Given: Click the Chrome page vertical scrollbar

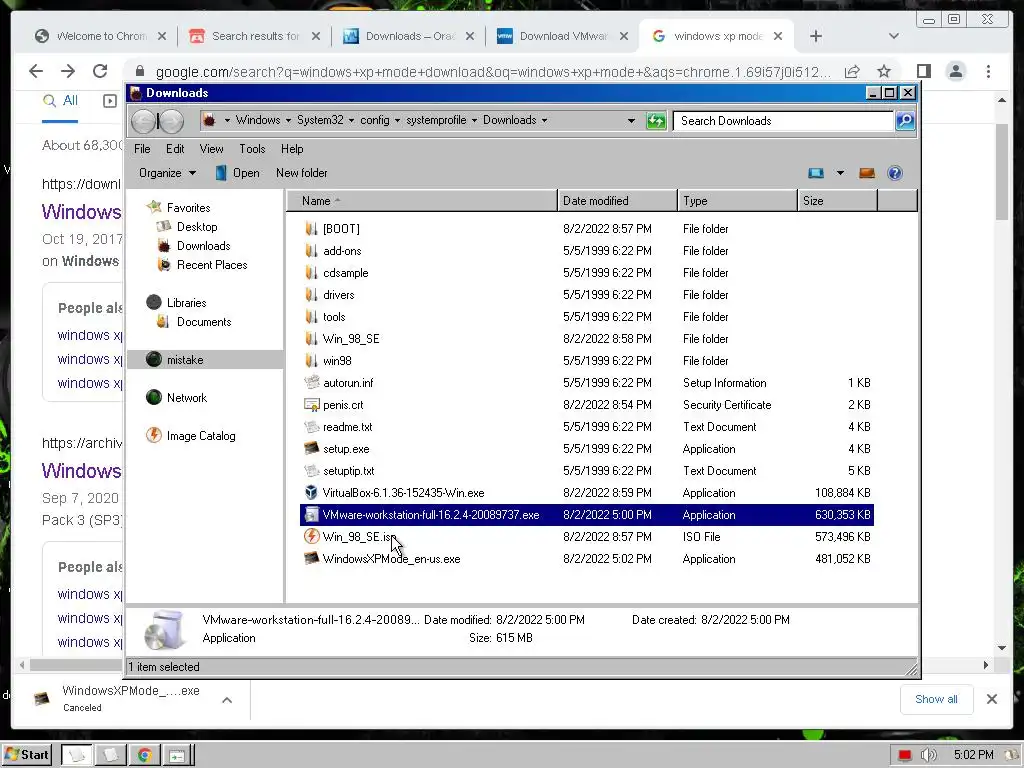Looking at the screenshot, I should (1002, 172).
